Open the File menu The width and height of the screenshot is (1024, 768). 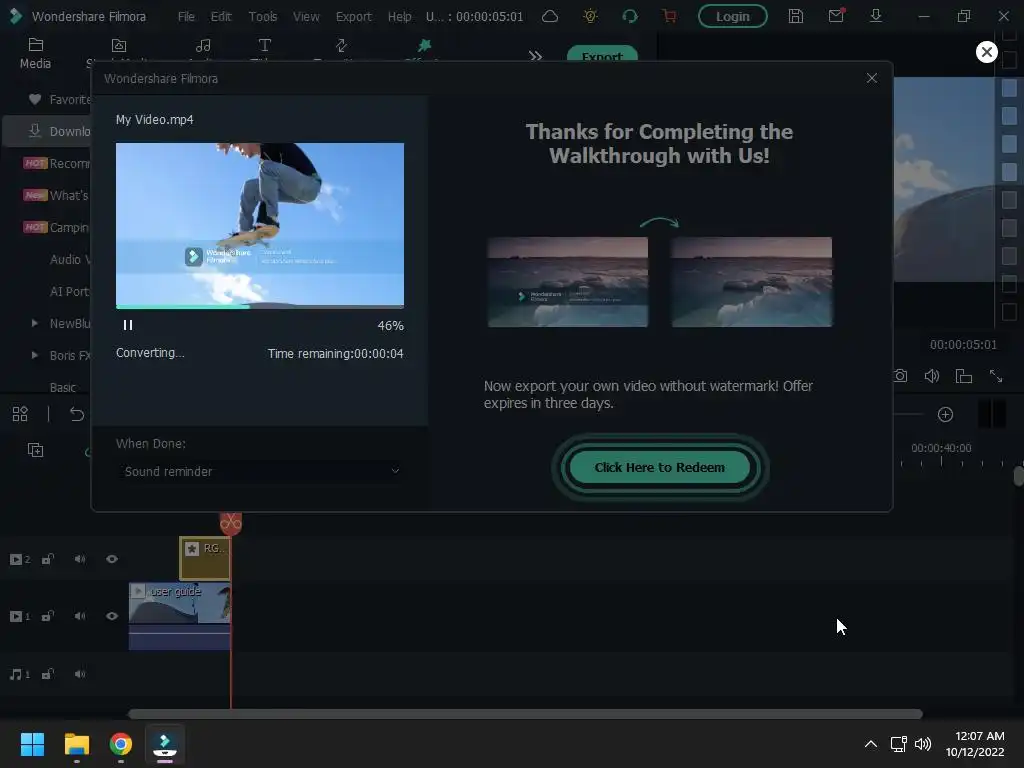(186, 16)
